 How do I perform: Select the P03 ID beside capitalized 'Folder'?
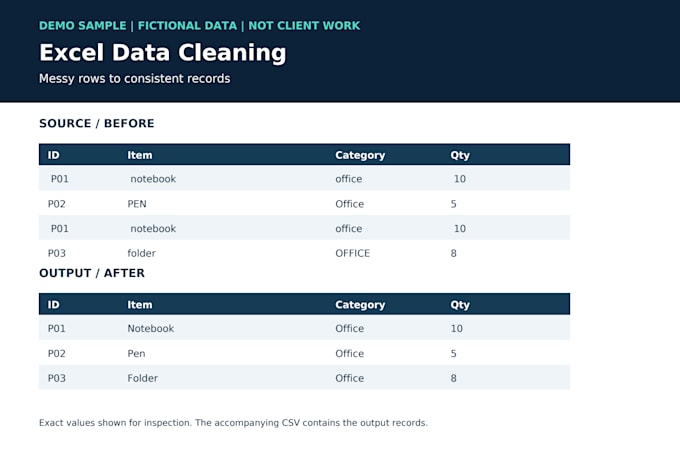pos(56,378)
